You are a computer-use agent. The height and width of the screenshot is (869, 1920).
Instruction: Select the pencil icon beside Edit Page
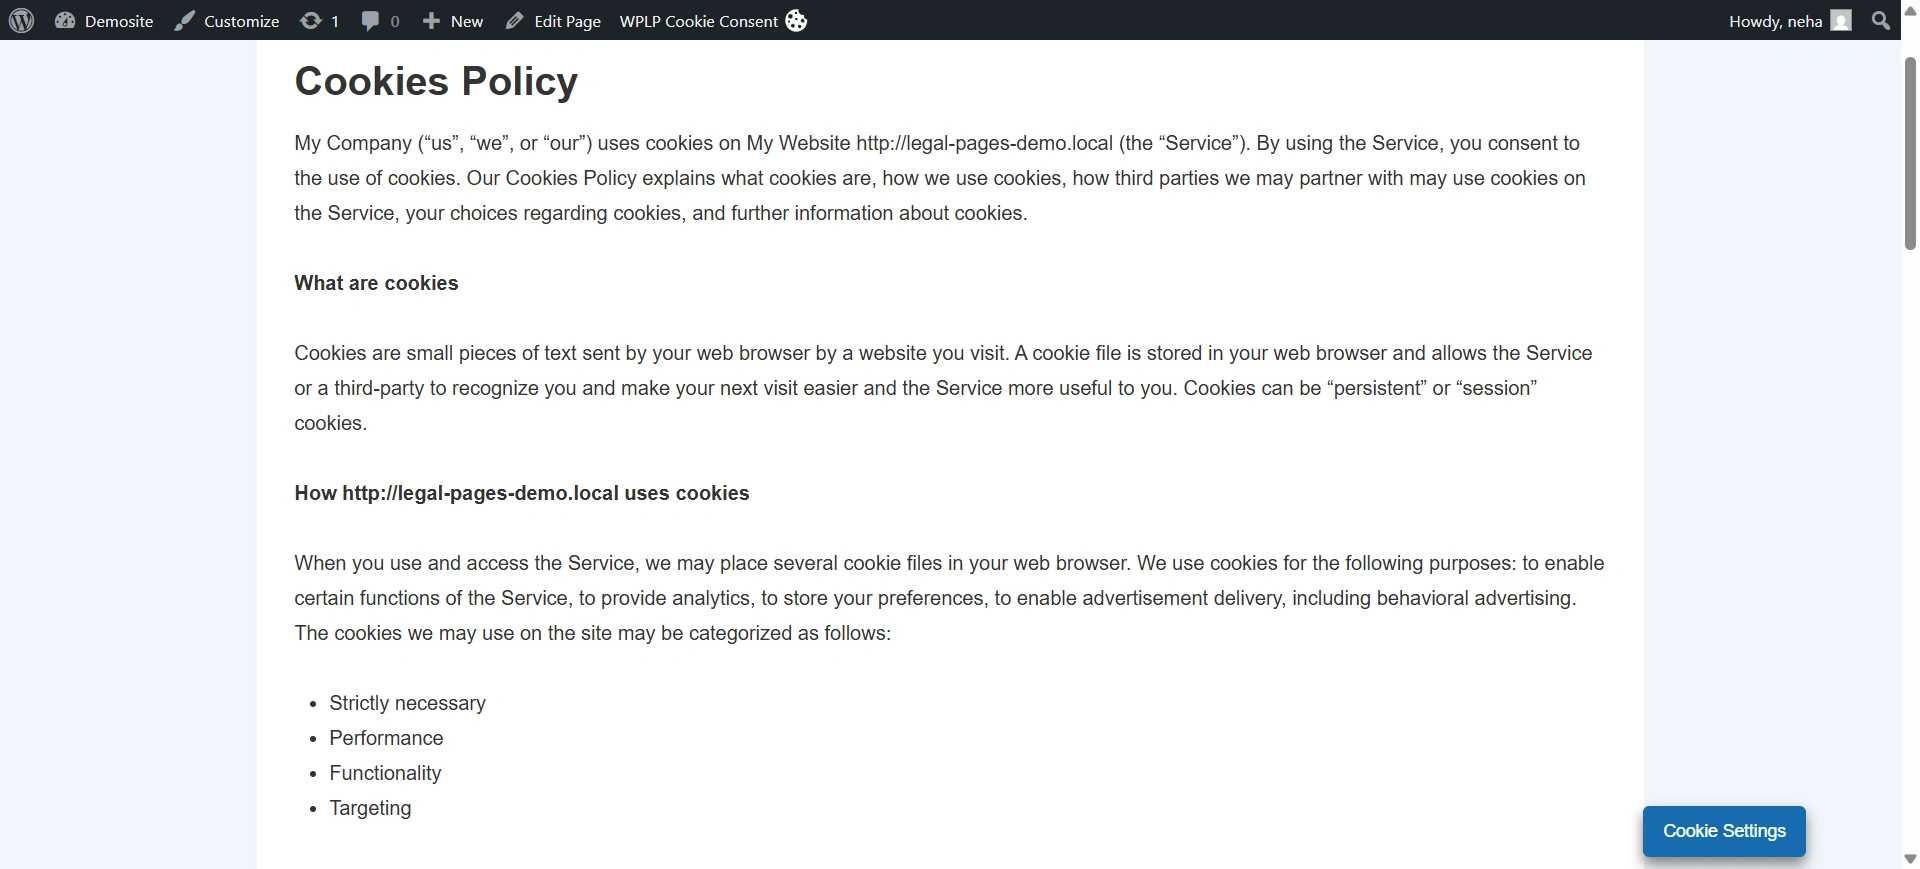515,20
